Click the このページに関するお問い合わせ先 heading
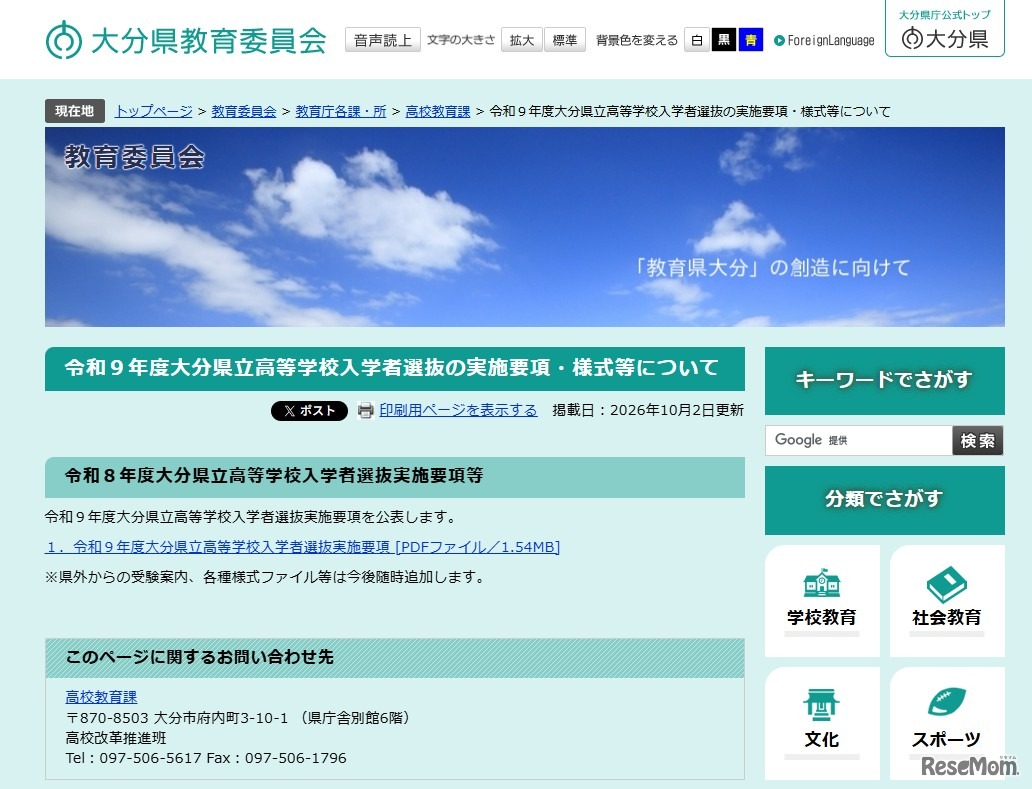The width and height of the screenshot is (1032, 789). 395,657
